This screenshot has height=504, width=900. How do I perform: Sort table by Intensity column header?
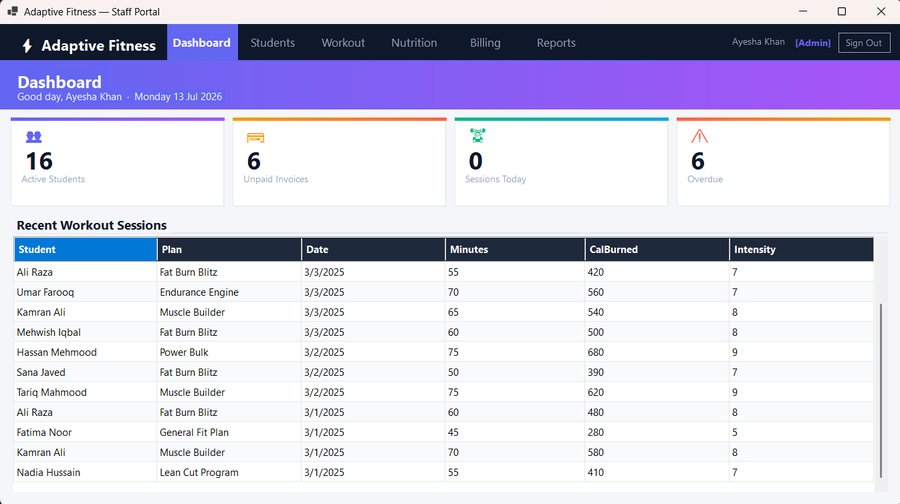pyautogui.click(x=801, y=250)
